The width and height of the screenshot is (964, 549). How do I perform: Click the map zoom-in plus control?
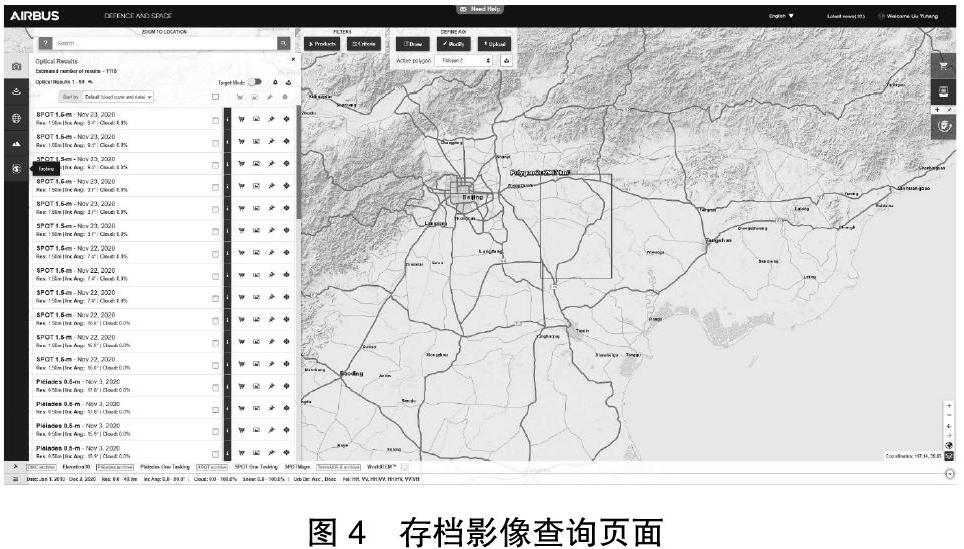[949, 406]
